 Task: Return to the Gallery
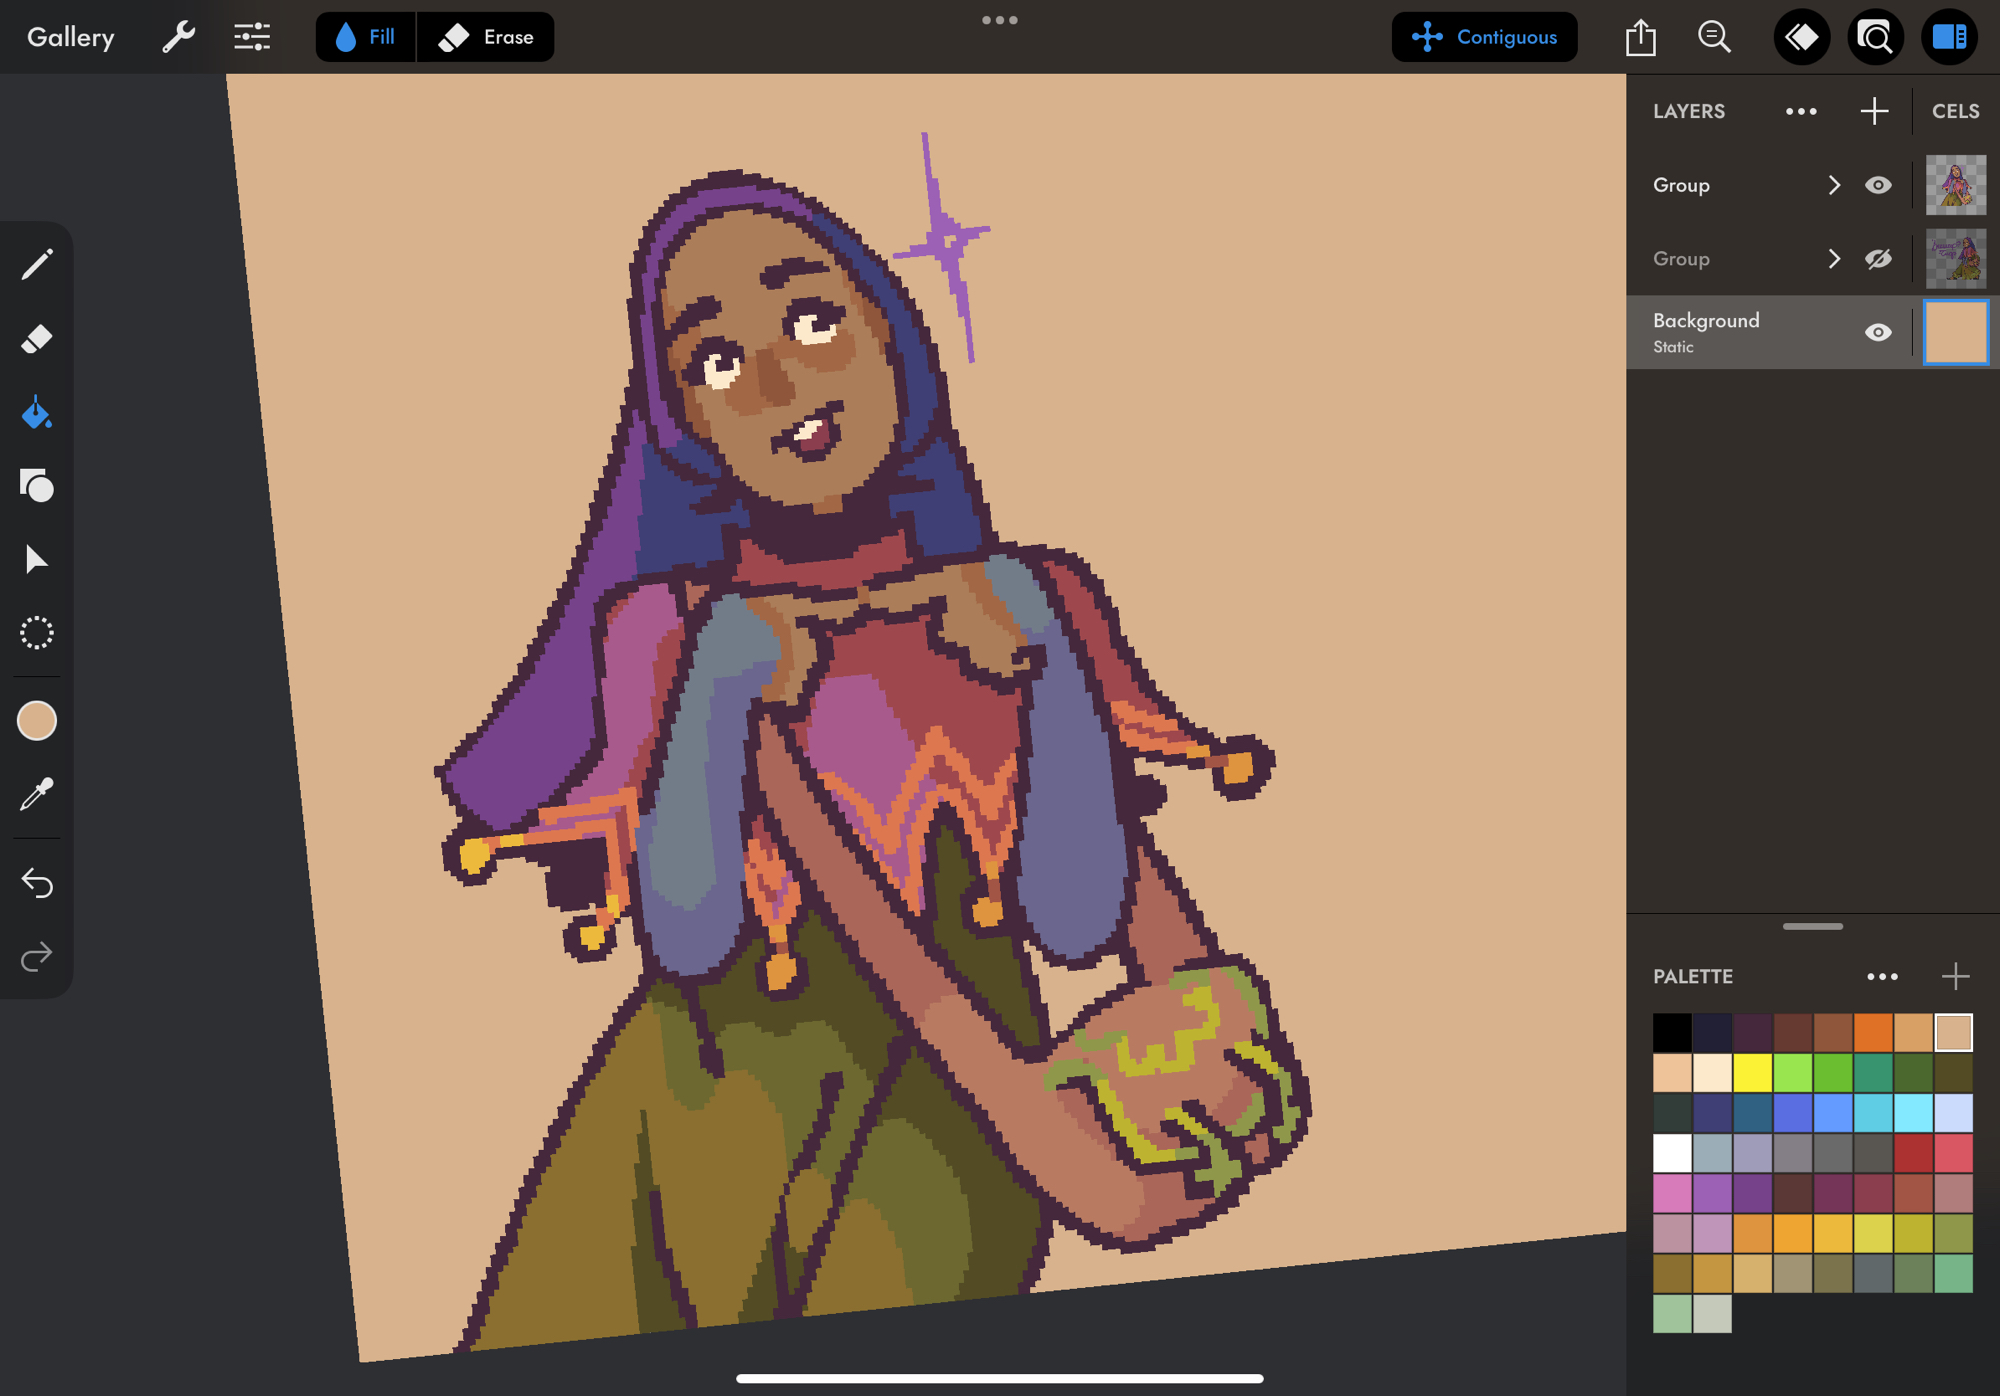click(71, 37)
